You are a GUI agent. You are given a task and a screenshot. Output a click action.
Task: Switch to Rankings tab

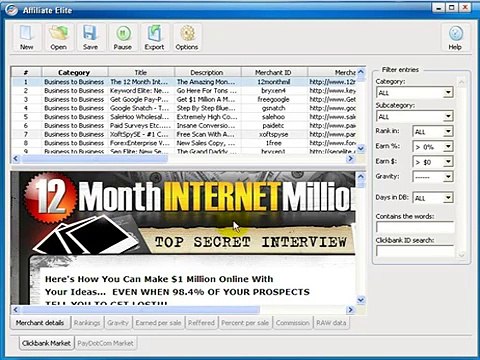click(x=87, y=323)
